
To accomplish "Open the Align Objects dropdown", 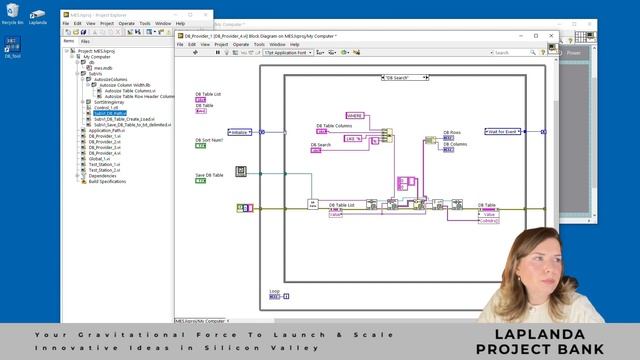I will 320,52.
